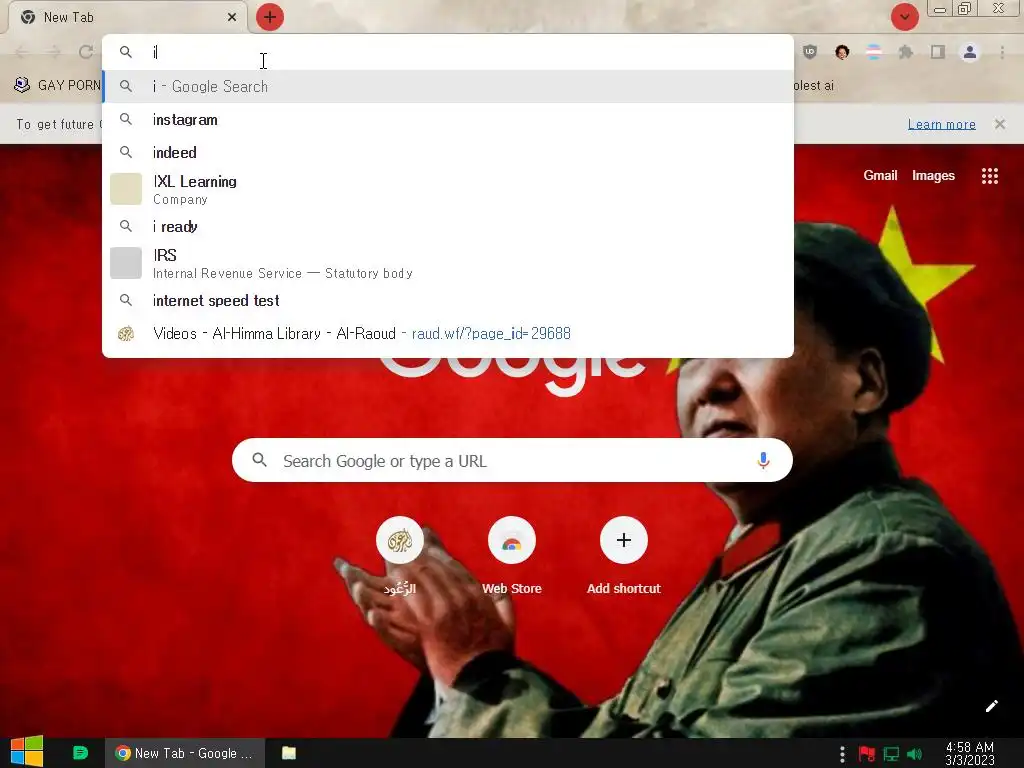Open the Extensions puzzle piece menu
The image size is (1024, 768).
click(906, 52)
